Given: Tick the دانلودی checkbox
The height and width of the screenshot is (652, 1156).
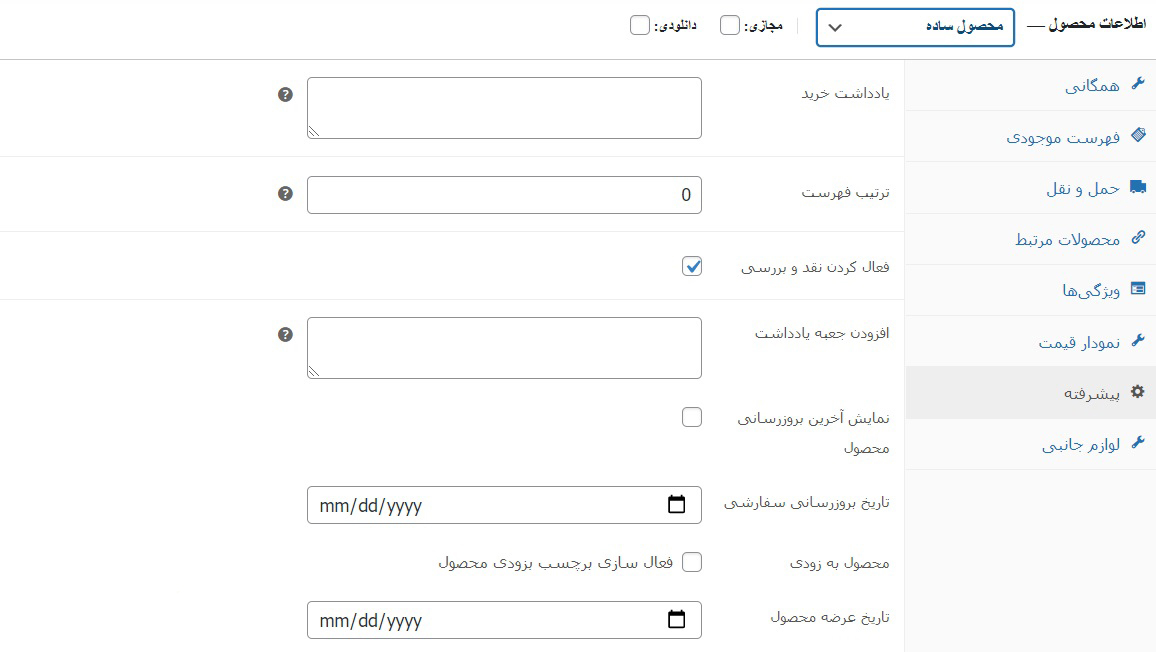Looking at the screenshot, I should tap(639, 25).
